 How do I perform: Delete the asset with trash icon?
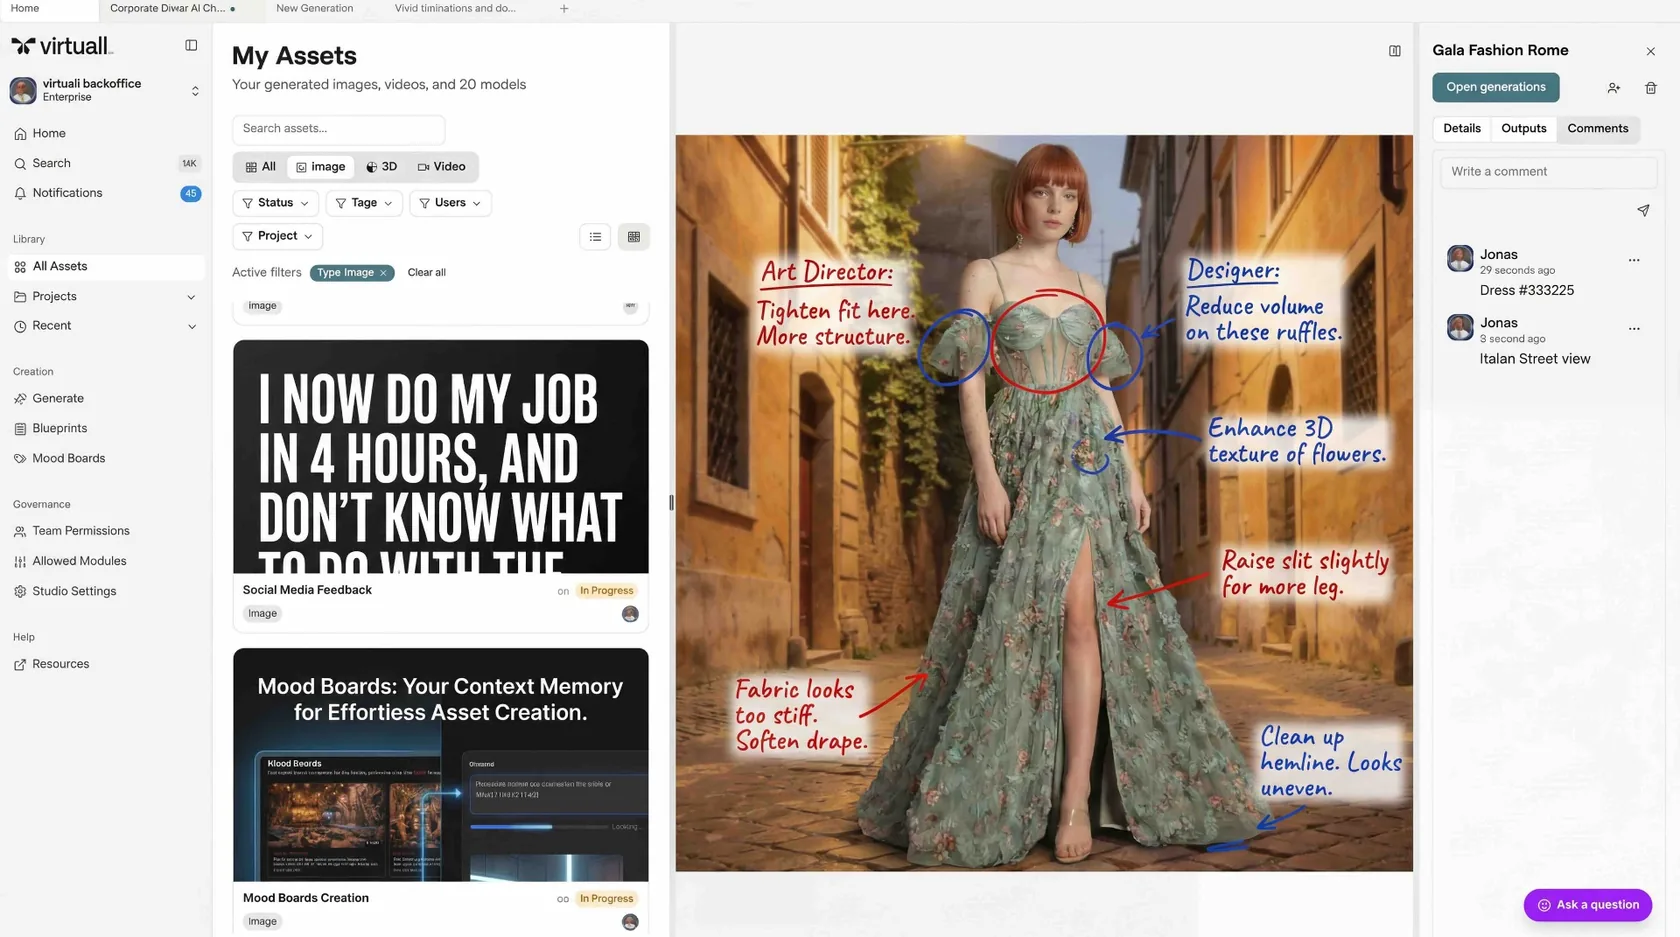[1650, 88]
